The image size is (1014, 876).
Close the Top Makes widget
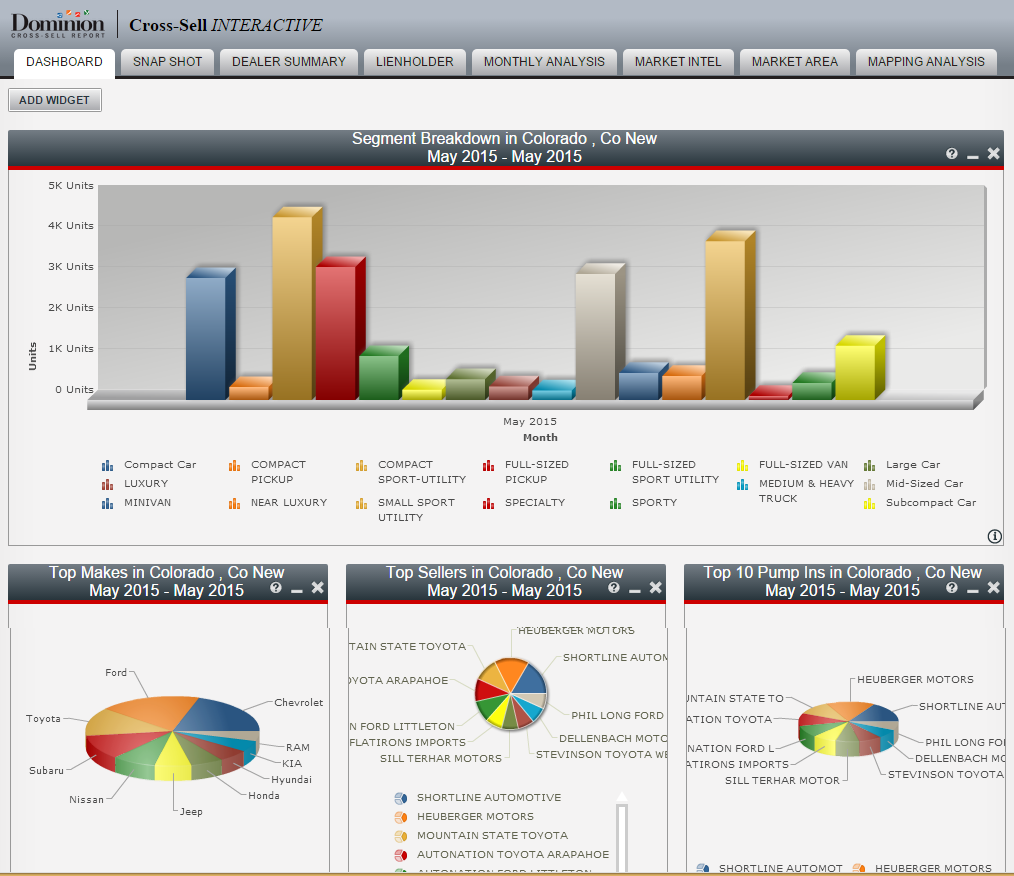point(318,588)
